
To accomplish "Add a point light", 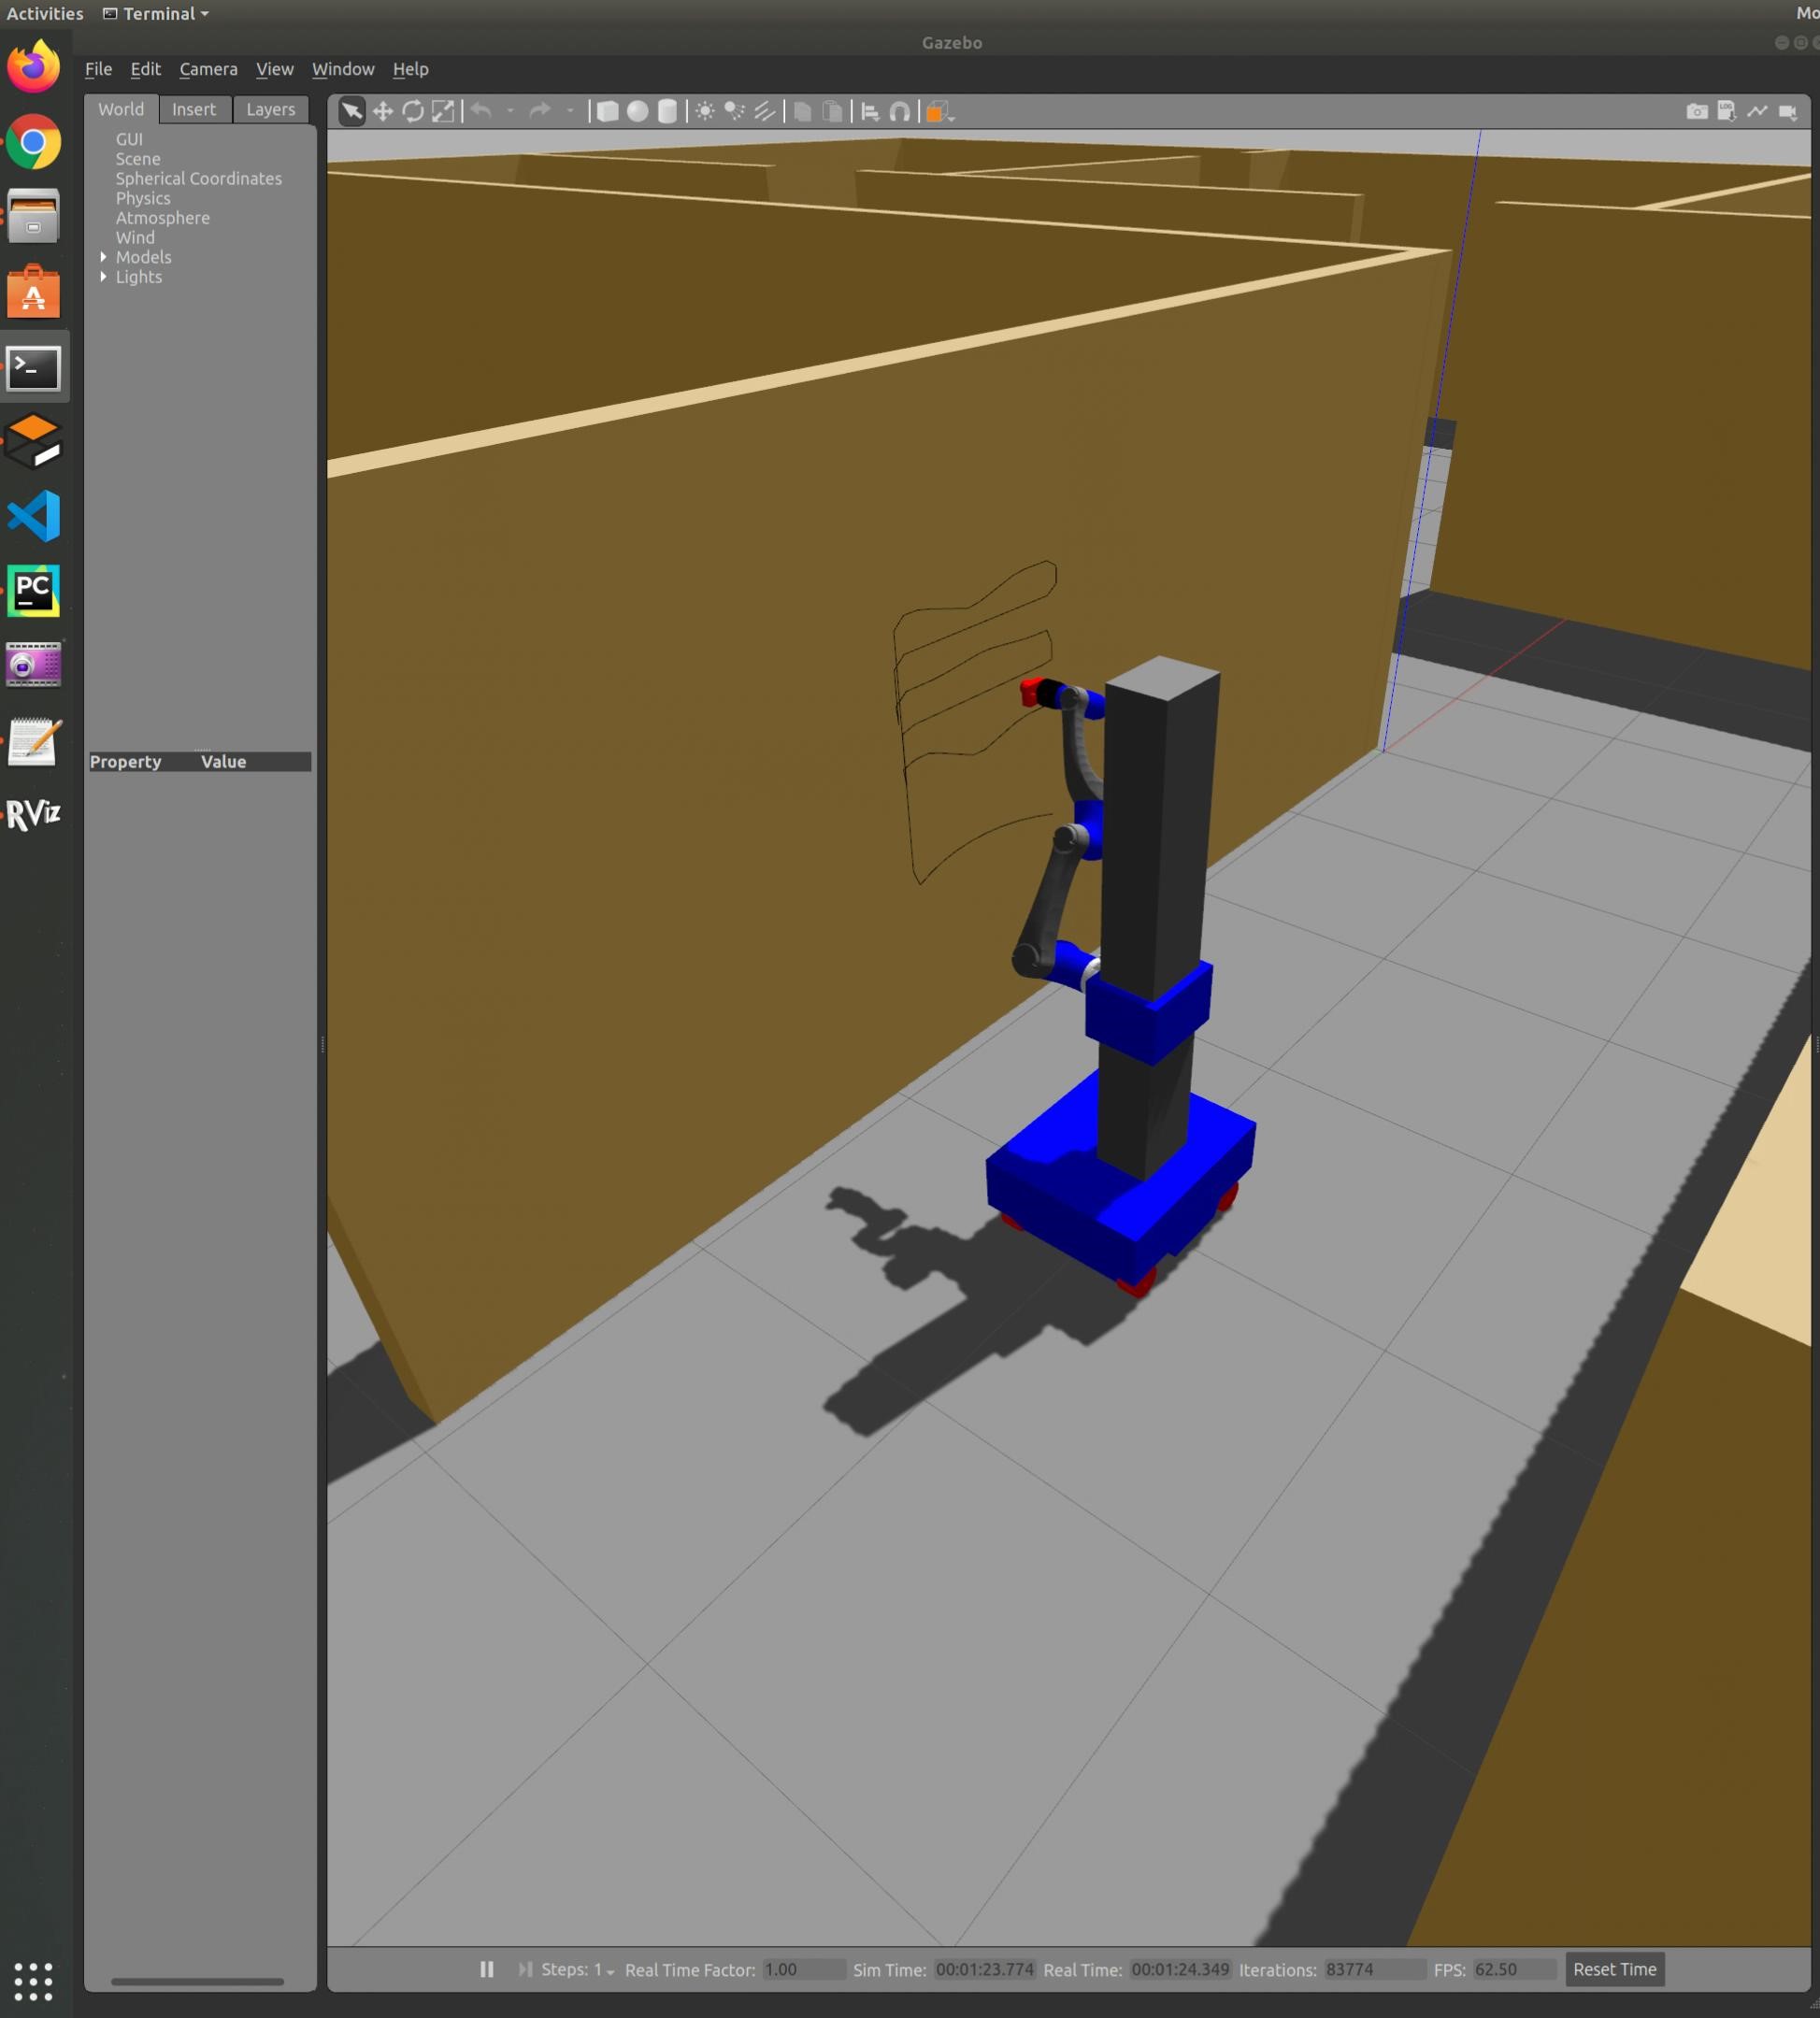I will click(705, 112).
